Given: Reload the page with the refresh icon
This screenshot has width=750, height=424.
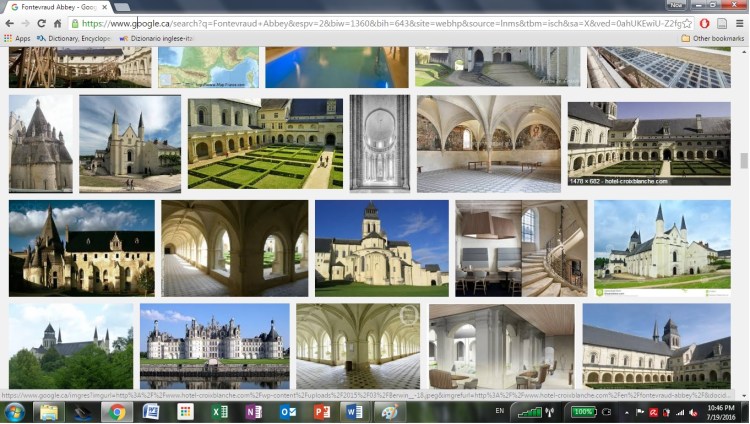Looking at the screenshot, I should pyautogui.click(x=41, y=23).
